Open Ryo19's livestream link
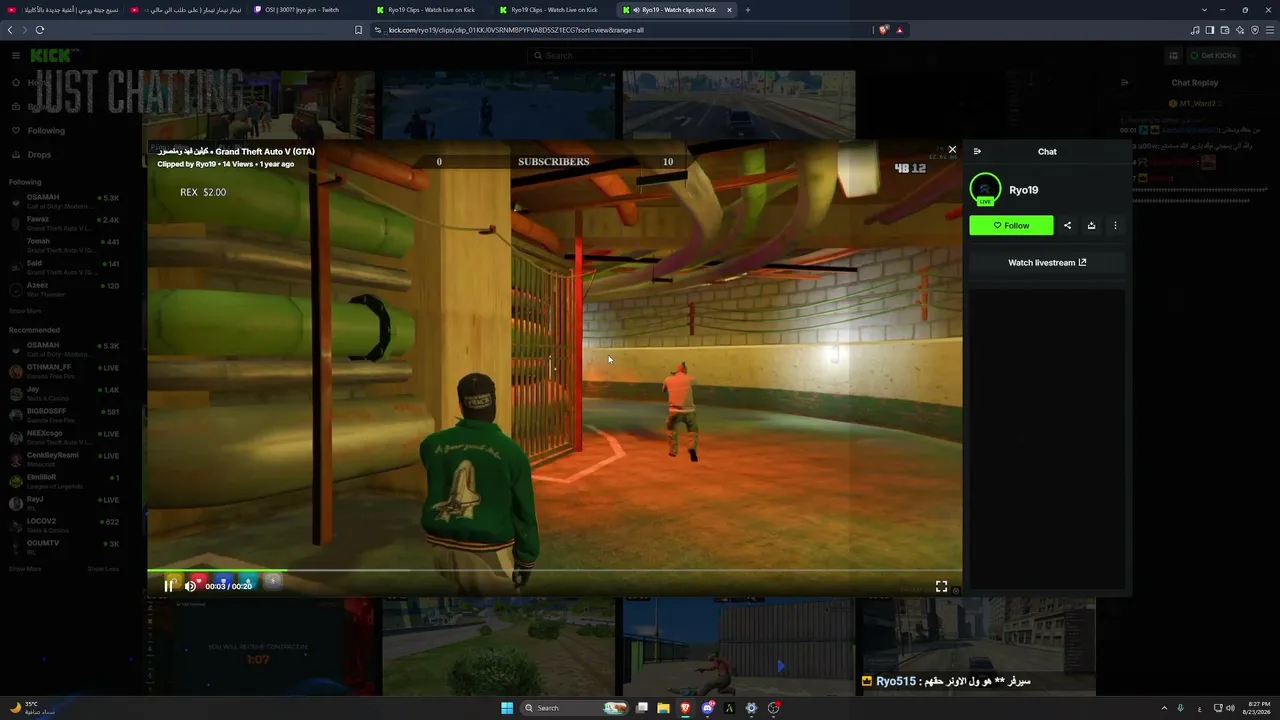The width and height of the screenshot is (1280, 720). [1047, 263]
